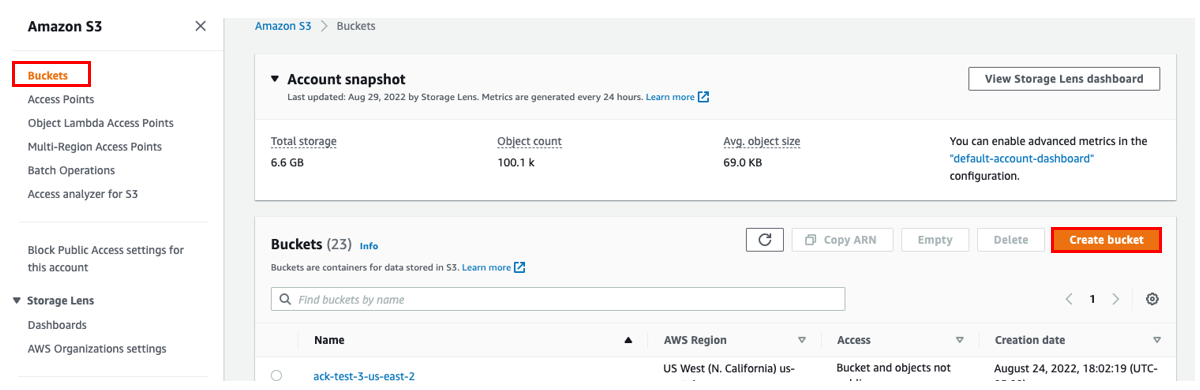Open the default-account-dashboard link

click(x=1022, y=158)
